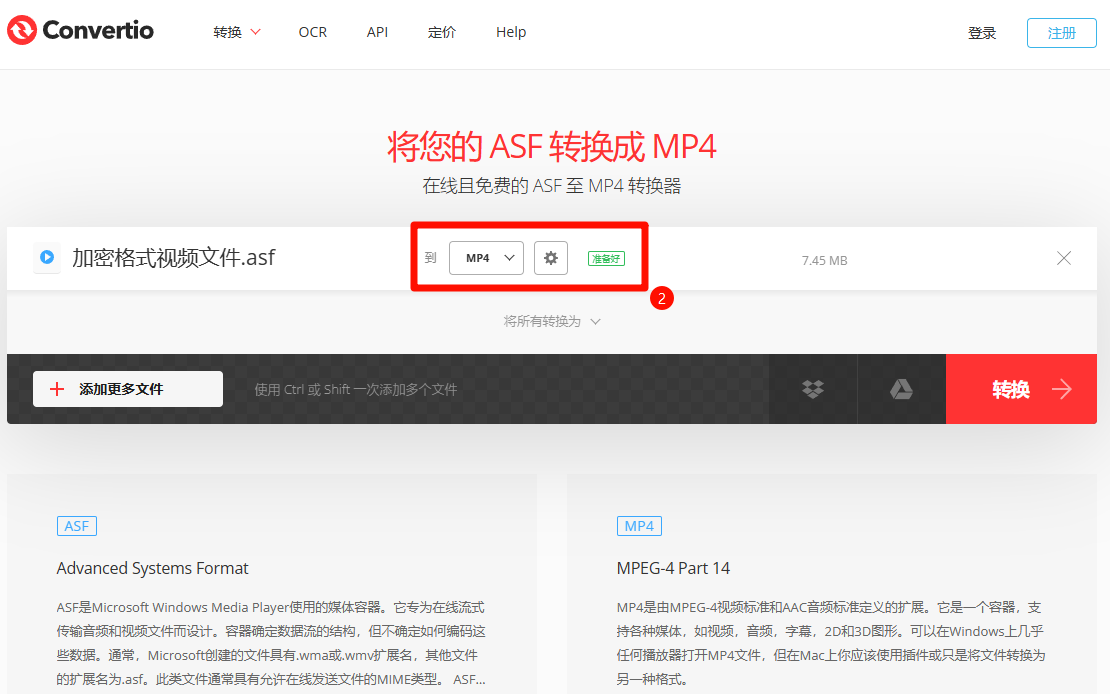
Task: Click the green 准备好 status badge
Action: point(606,258)
